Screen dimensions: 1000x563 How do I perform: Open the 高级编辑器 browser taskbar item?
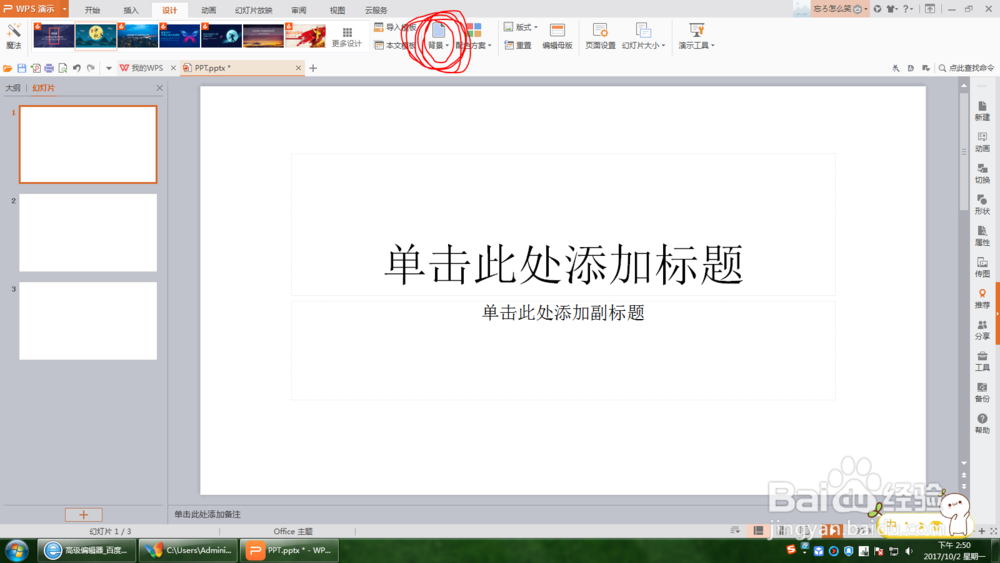(87, 550)
